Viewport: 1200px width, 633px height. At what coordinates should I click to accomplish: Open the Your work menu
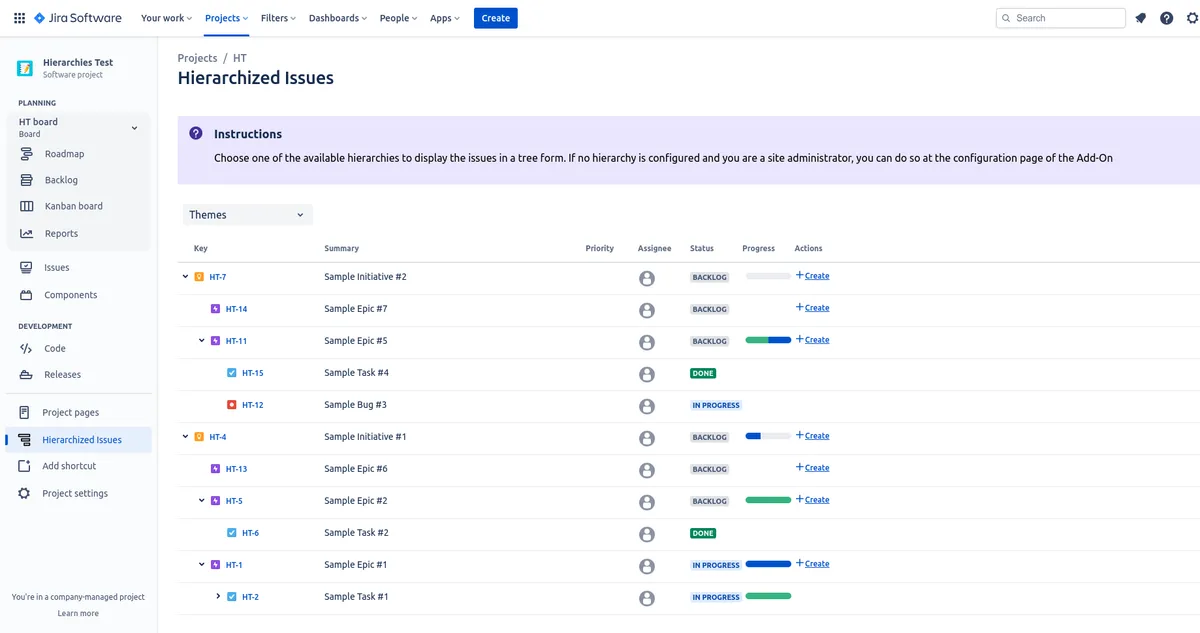click(166, 18)
